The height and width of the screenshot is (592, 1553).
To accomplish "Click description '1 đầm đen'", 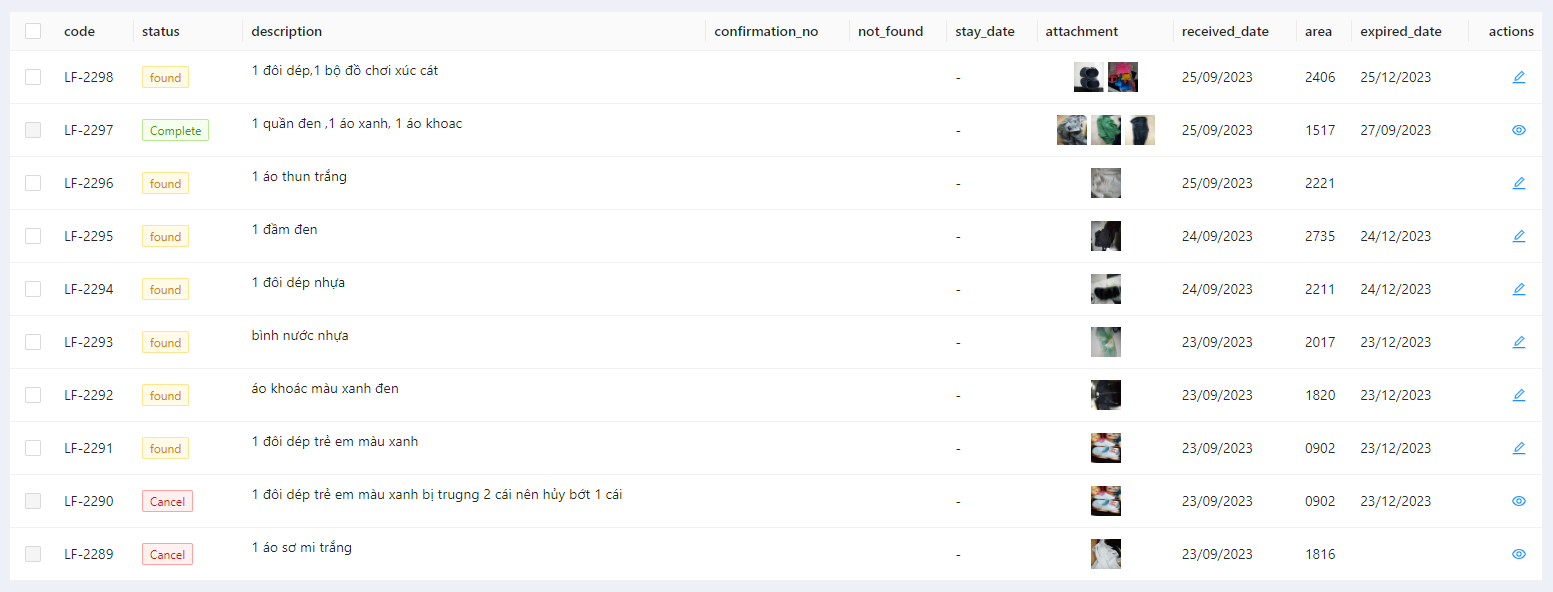I will pyautogui.click(x=284, y=230).
